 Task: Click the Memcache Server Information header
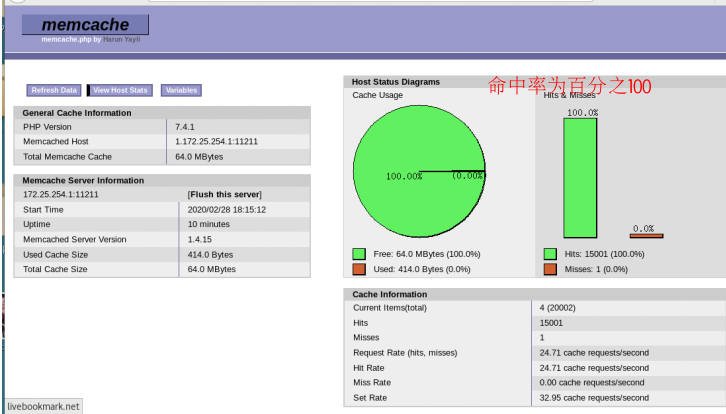162,181
